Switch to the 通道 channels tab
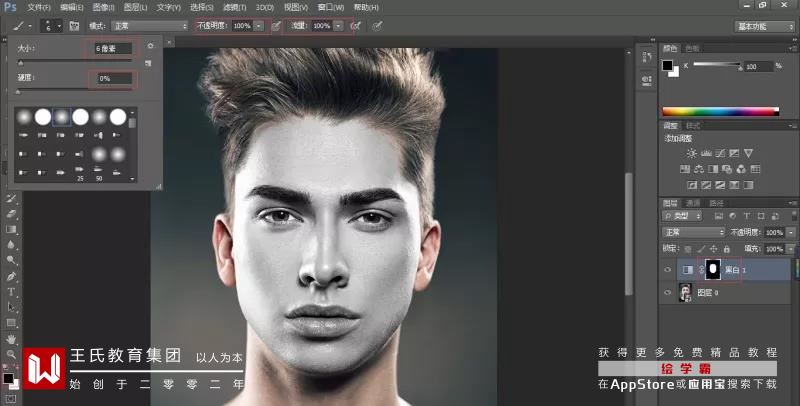 click(692, 203)
